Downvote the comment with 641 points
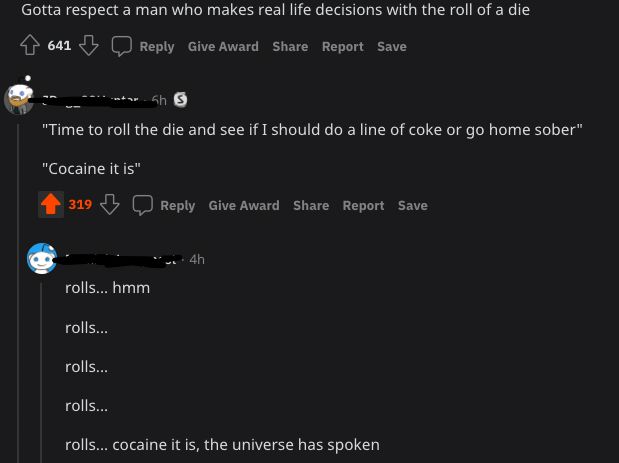This screenshot has width=619, height=463. (x=89, y=46)
